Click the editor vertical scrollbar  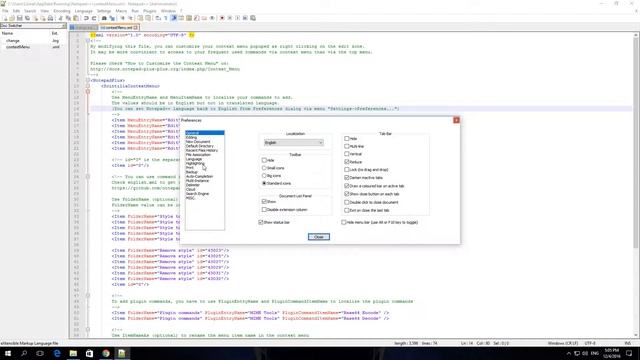[x=636, y=185]
